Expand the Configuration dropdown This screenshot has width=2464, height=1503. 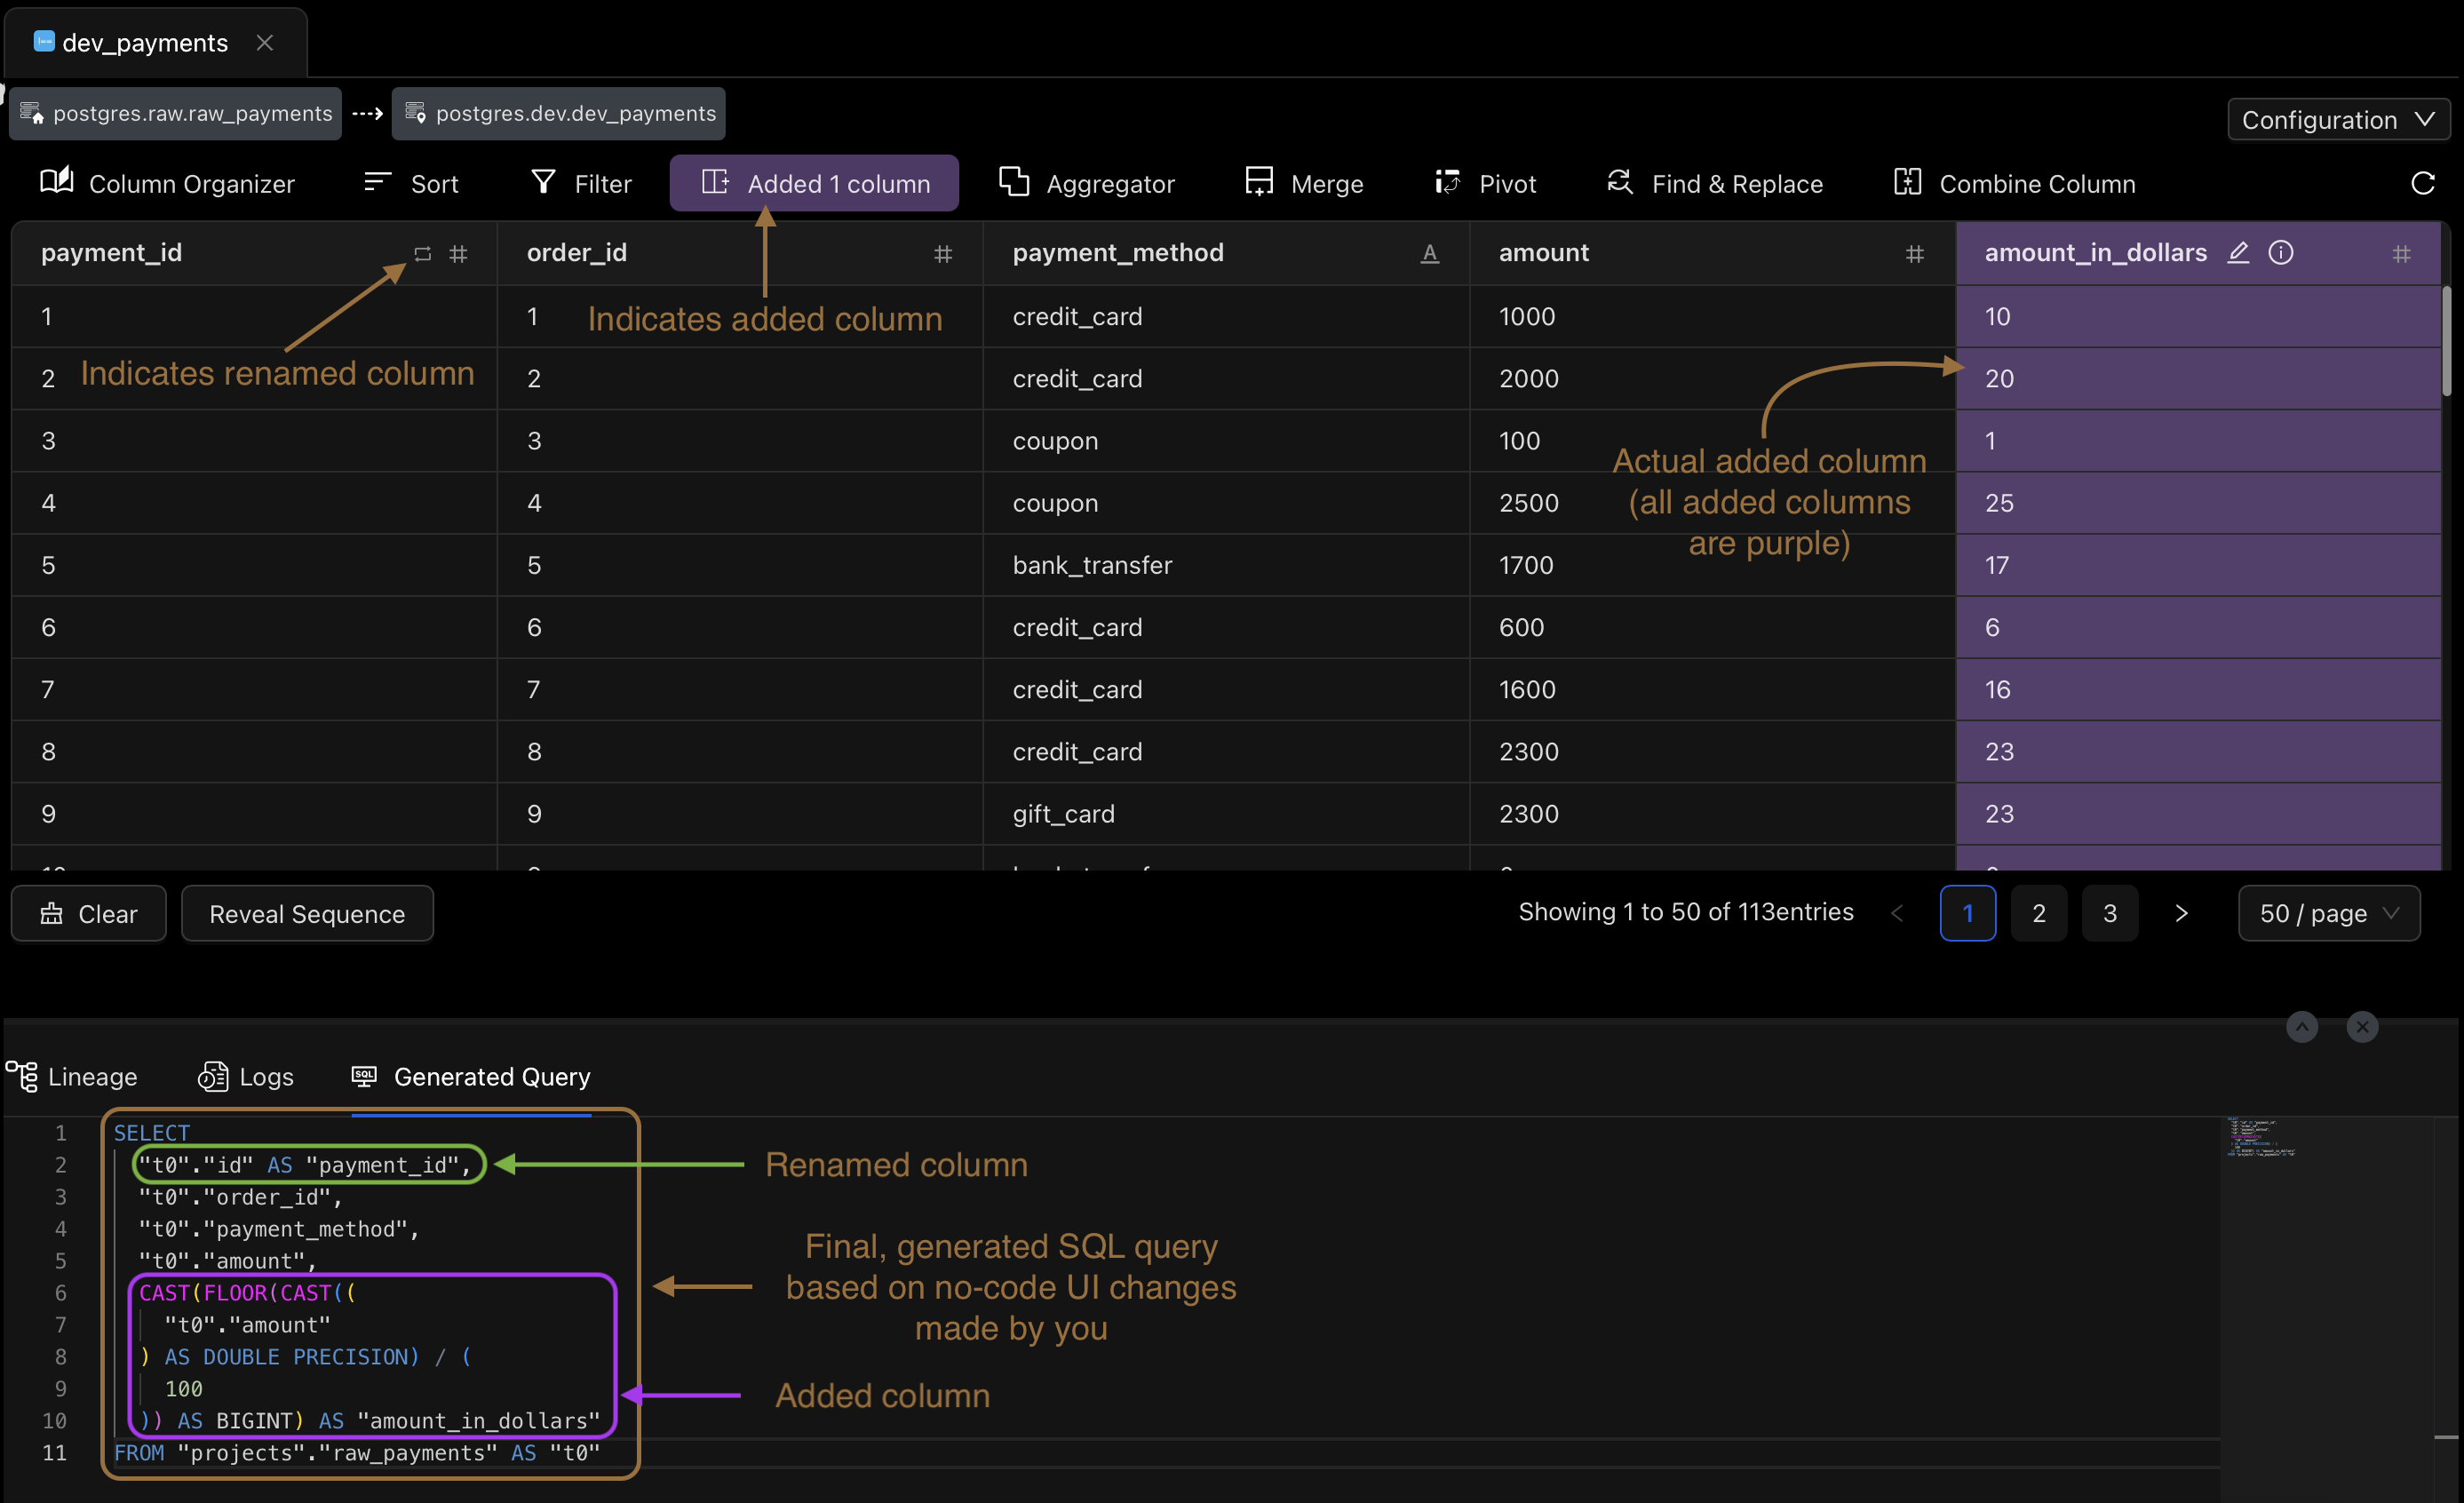click(2338, 119)
